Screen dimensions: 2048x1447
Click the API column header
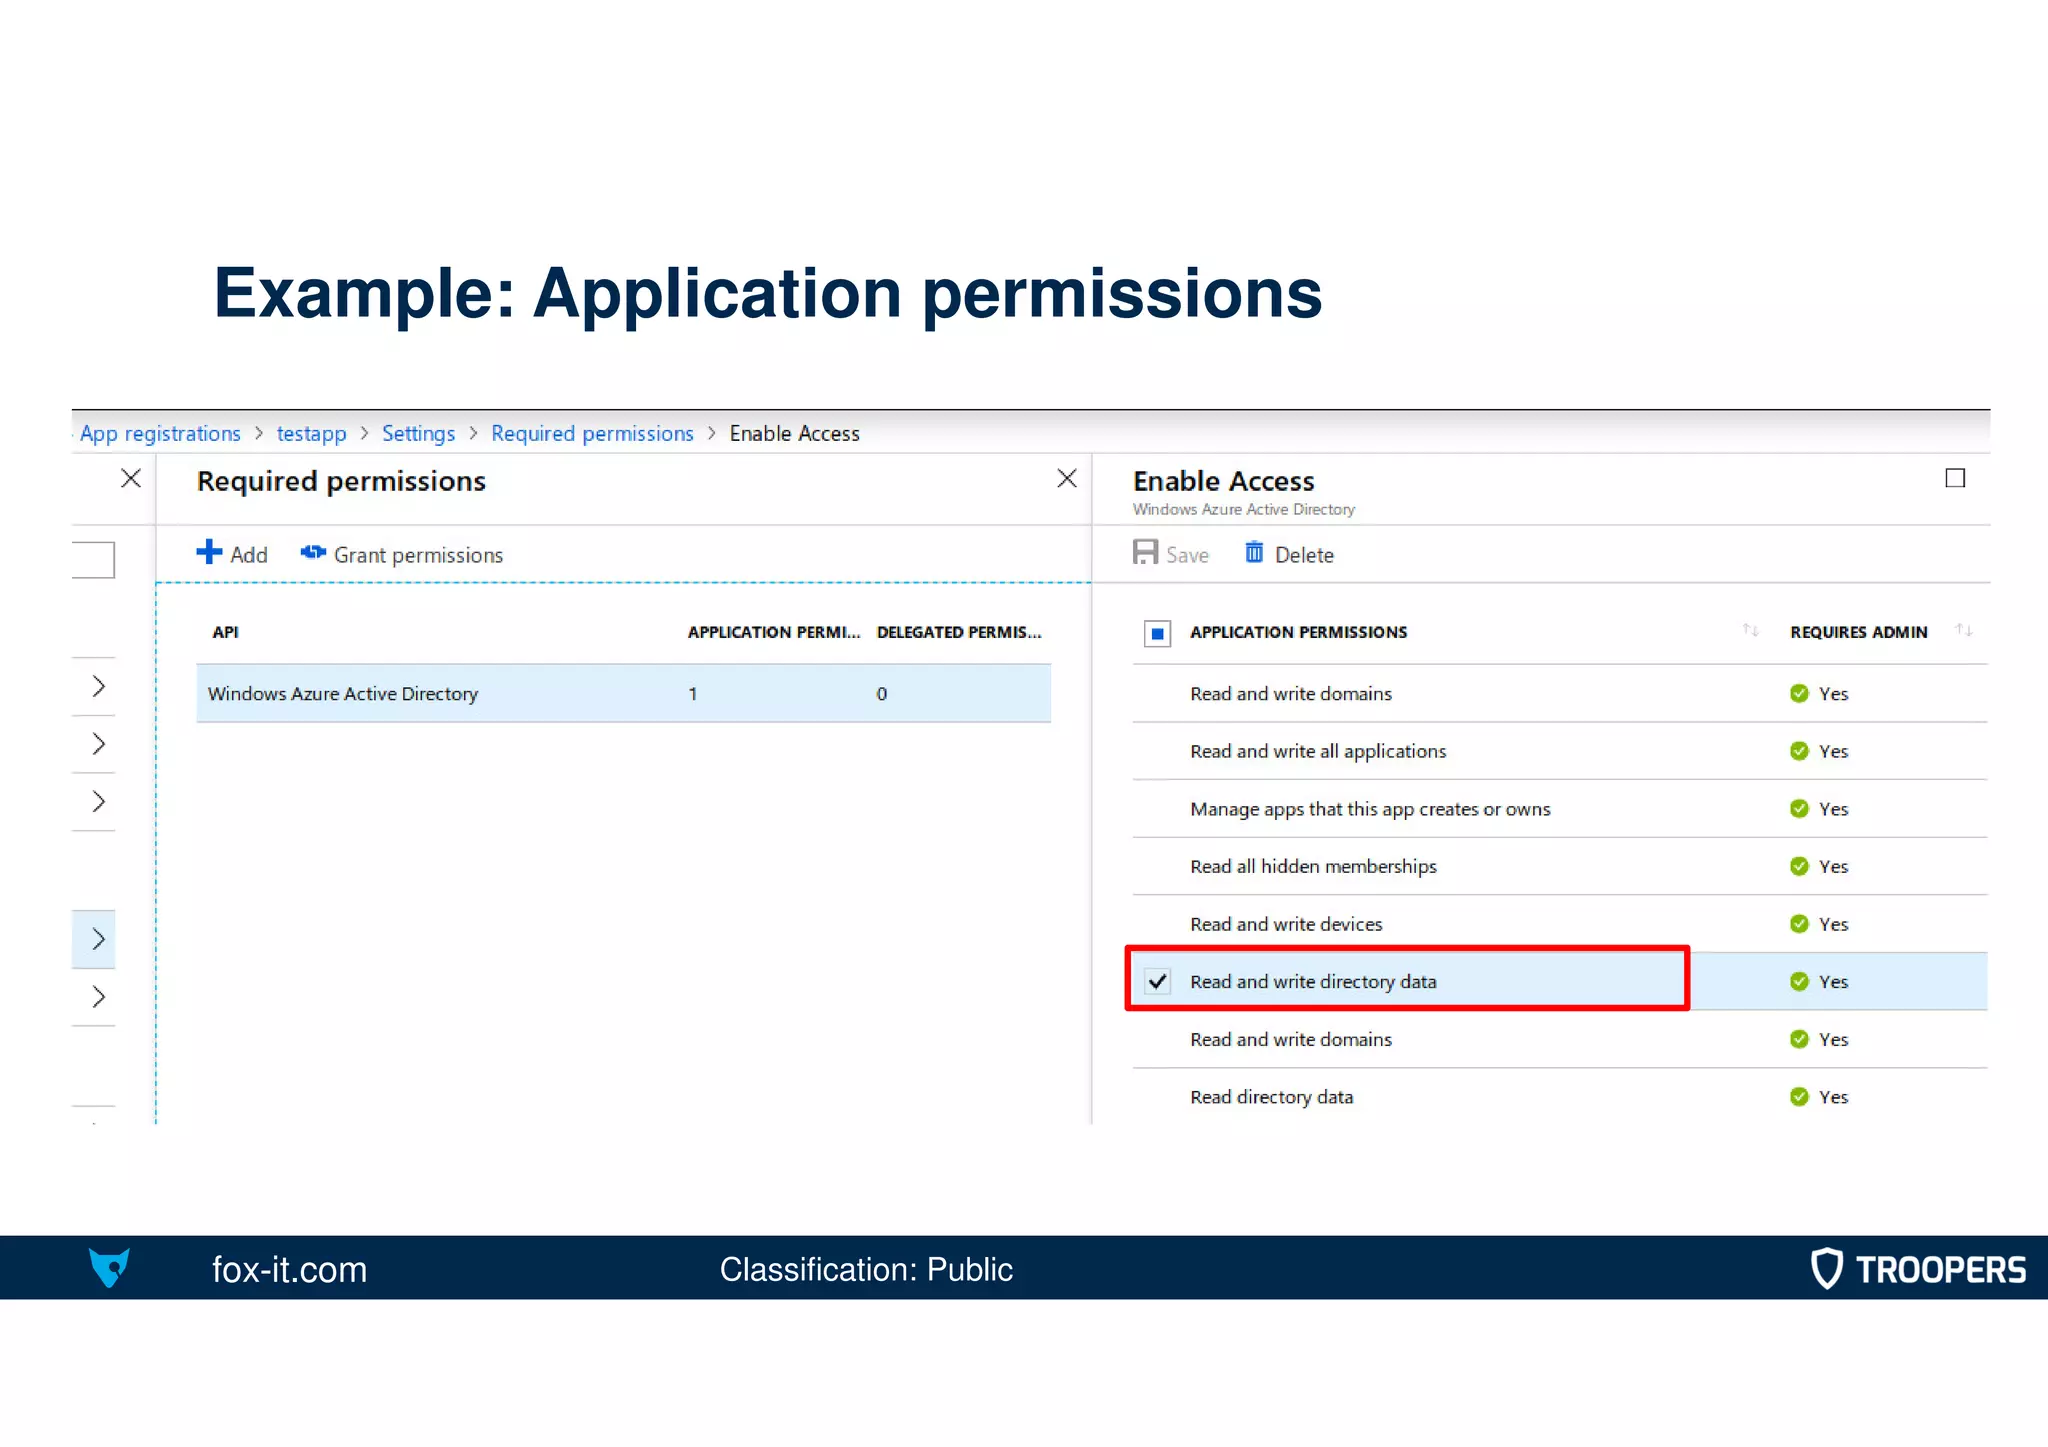(x=225, y=632)
